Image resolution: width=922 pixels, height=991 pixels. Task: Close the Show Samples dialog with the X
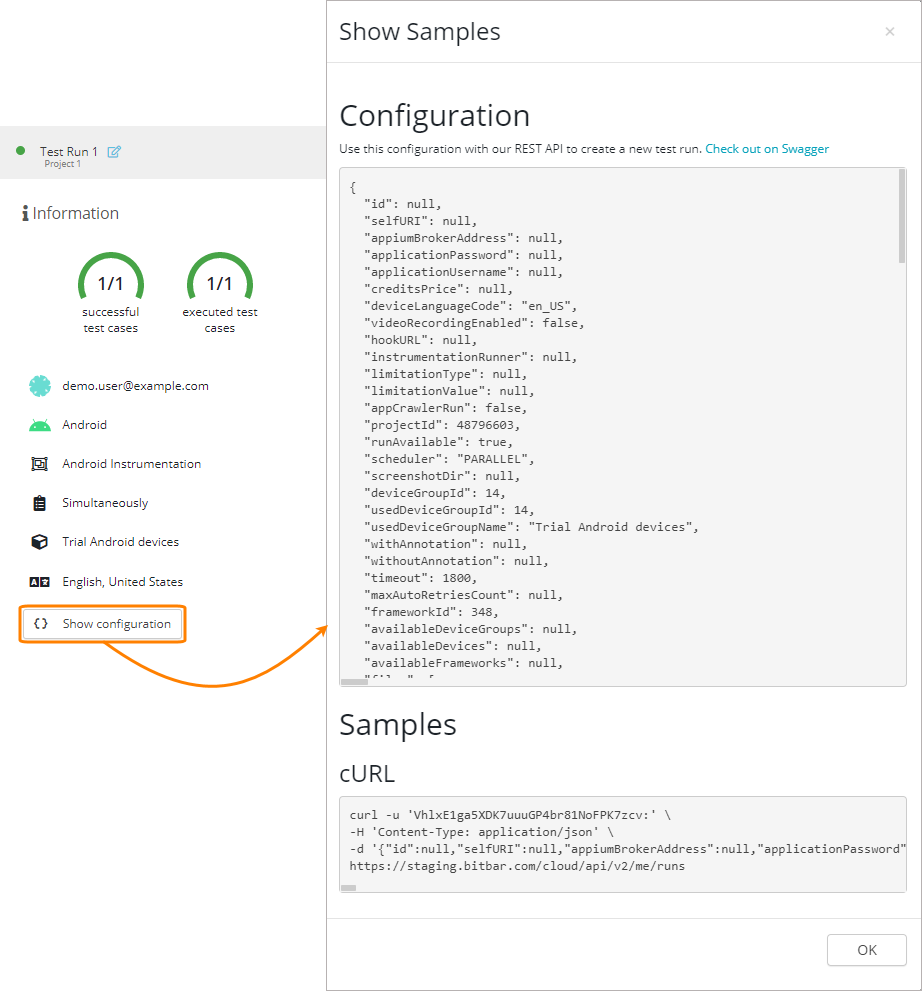(x=889, y=32)
